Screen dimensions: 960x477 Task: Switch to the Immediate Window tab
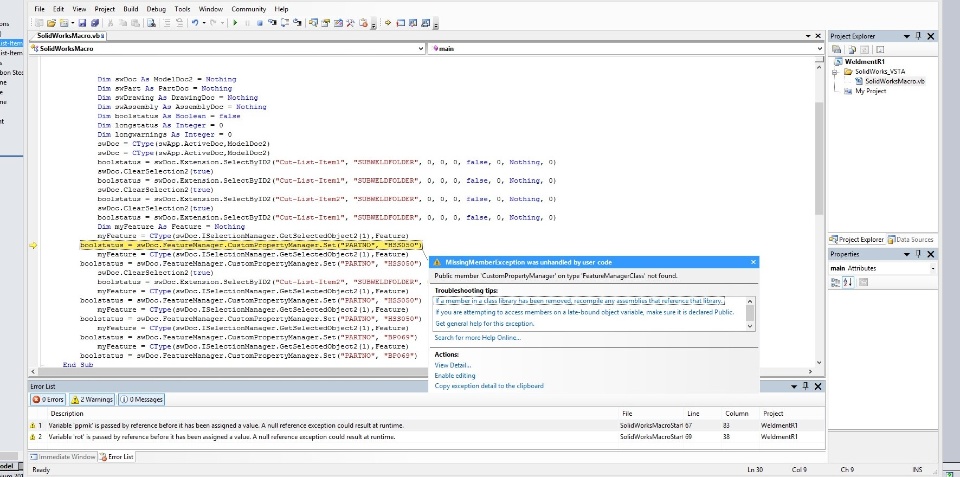(63, 457)
